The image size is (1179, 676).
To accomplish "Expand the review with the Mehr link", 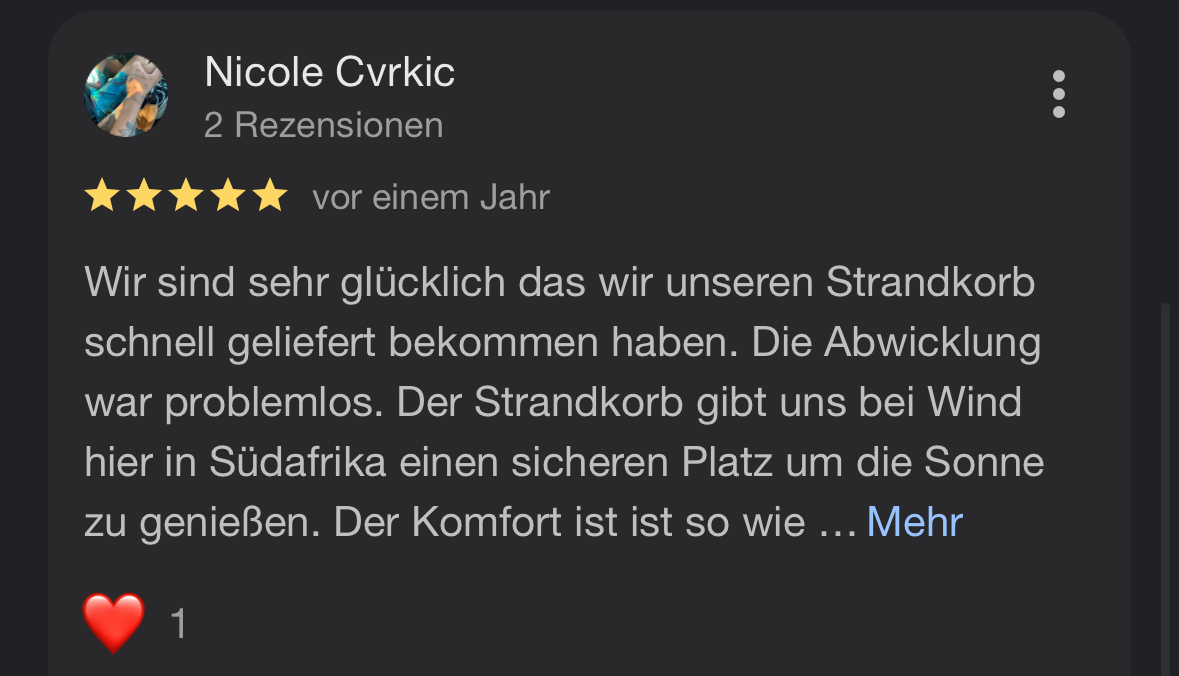I will pos(914,522).
